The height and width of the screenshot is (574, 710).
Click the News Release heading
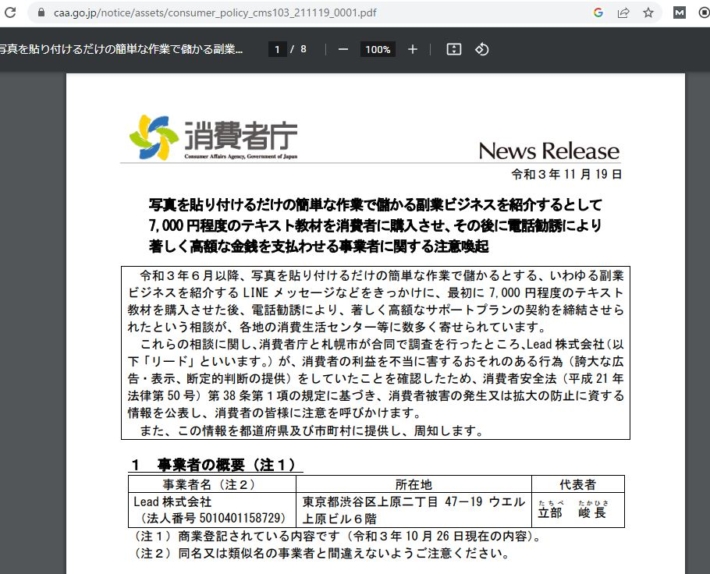coord(549,151)
